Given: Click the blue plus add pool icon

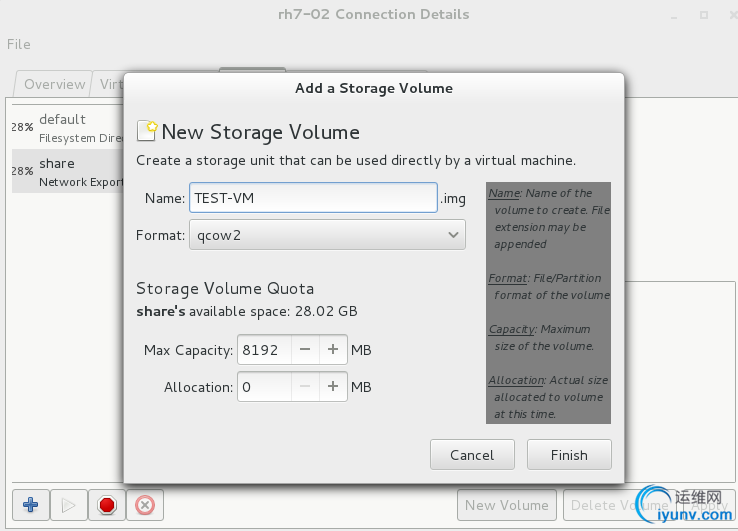Looking at the screenshot, I should point(31,505).
